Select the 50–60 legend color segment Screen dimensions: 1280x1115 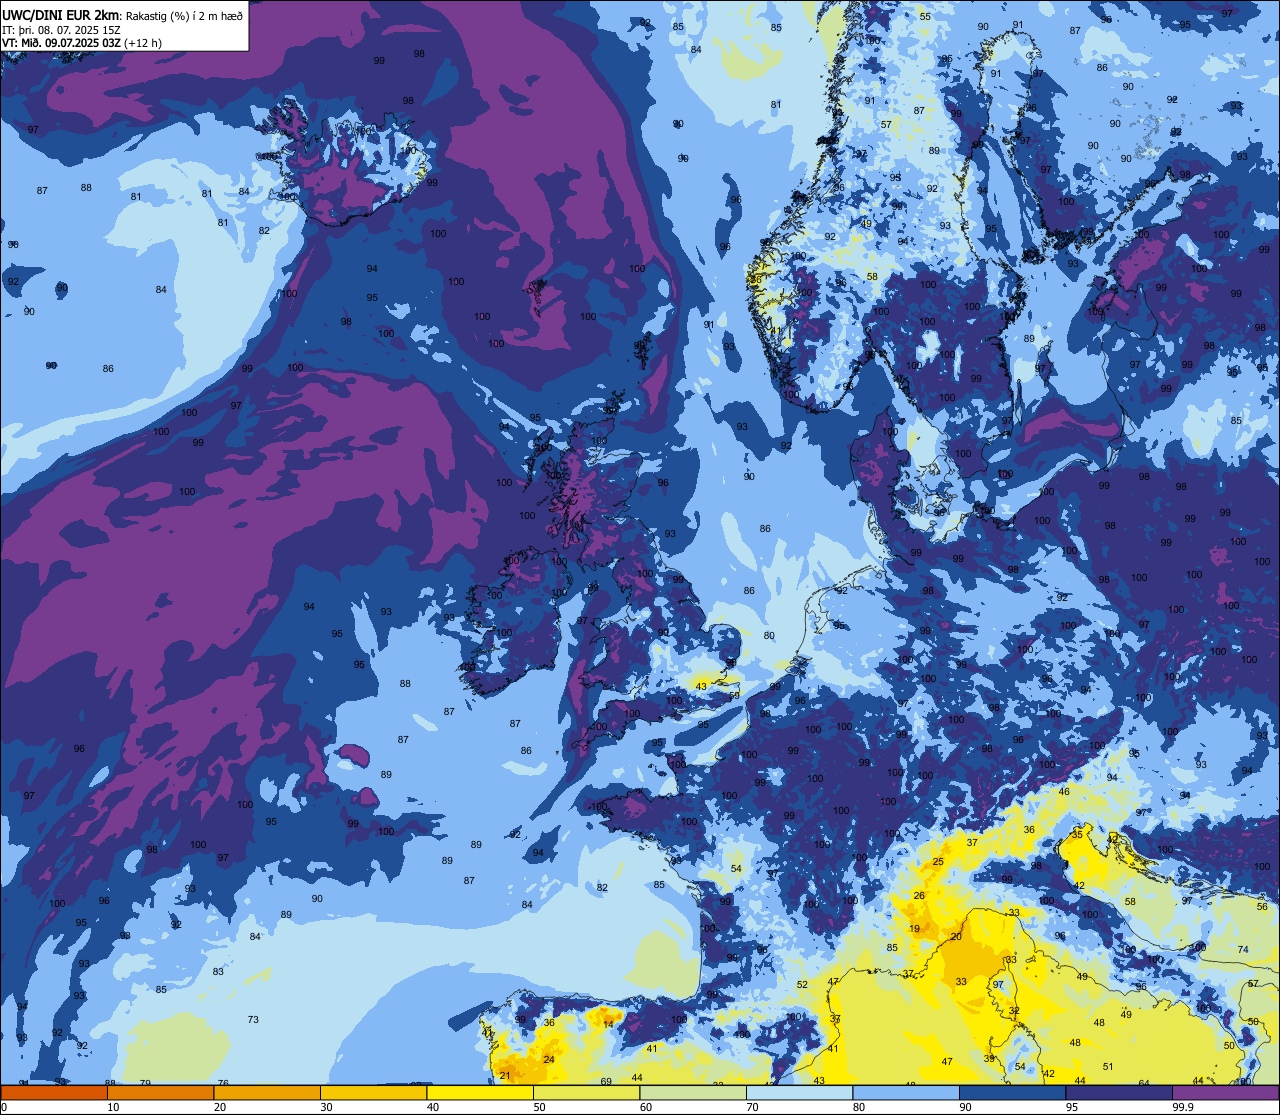(586, 1092)
